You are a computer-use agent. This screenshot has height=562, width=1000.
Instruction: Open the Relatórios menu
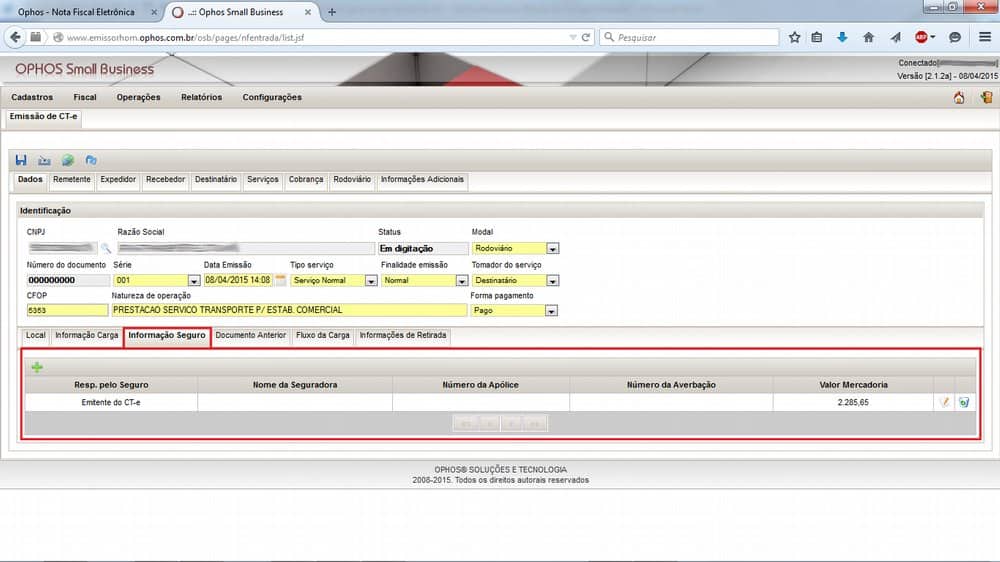click(202, 97)
